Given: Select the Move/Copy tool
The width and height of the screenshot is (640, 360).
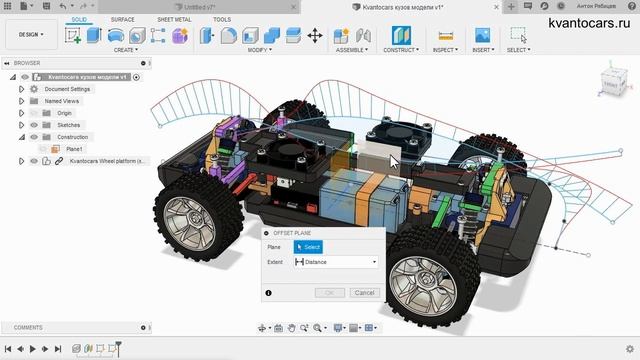Looking at the screenshot, I should tap(315, 36).
